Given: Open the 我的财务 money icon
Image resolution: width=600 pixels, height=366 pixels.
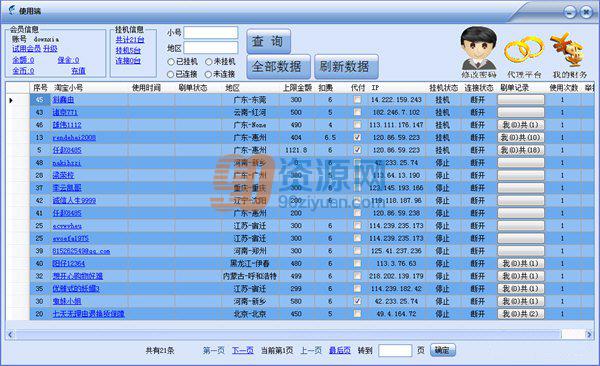Looking at the screenshot, I should [568, 49].
